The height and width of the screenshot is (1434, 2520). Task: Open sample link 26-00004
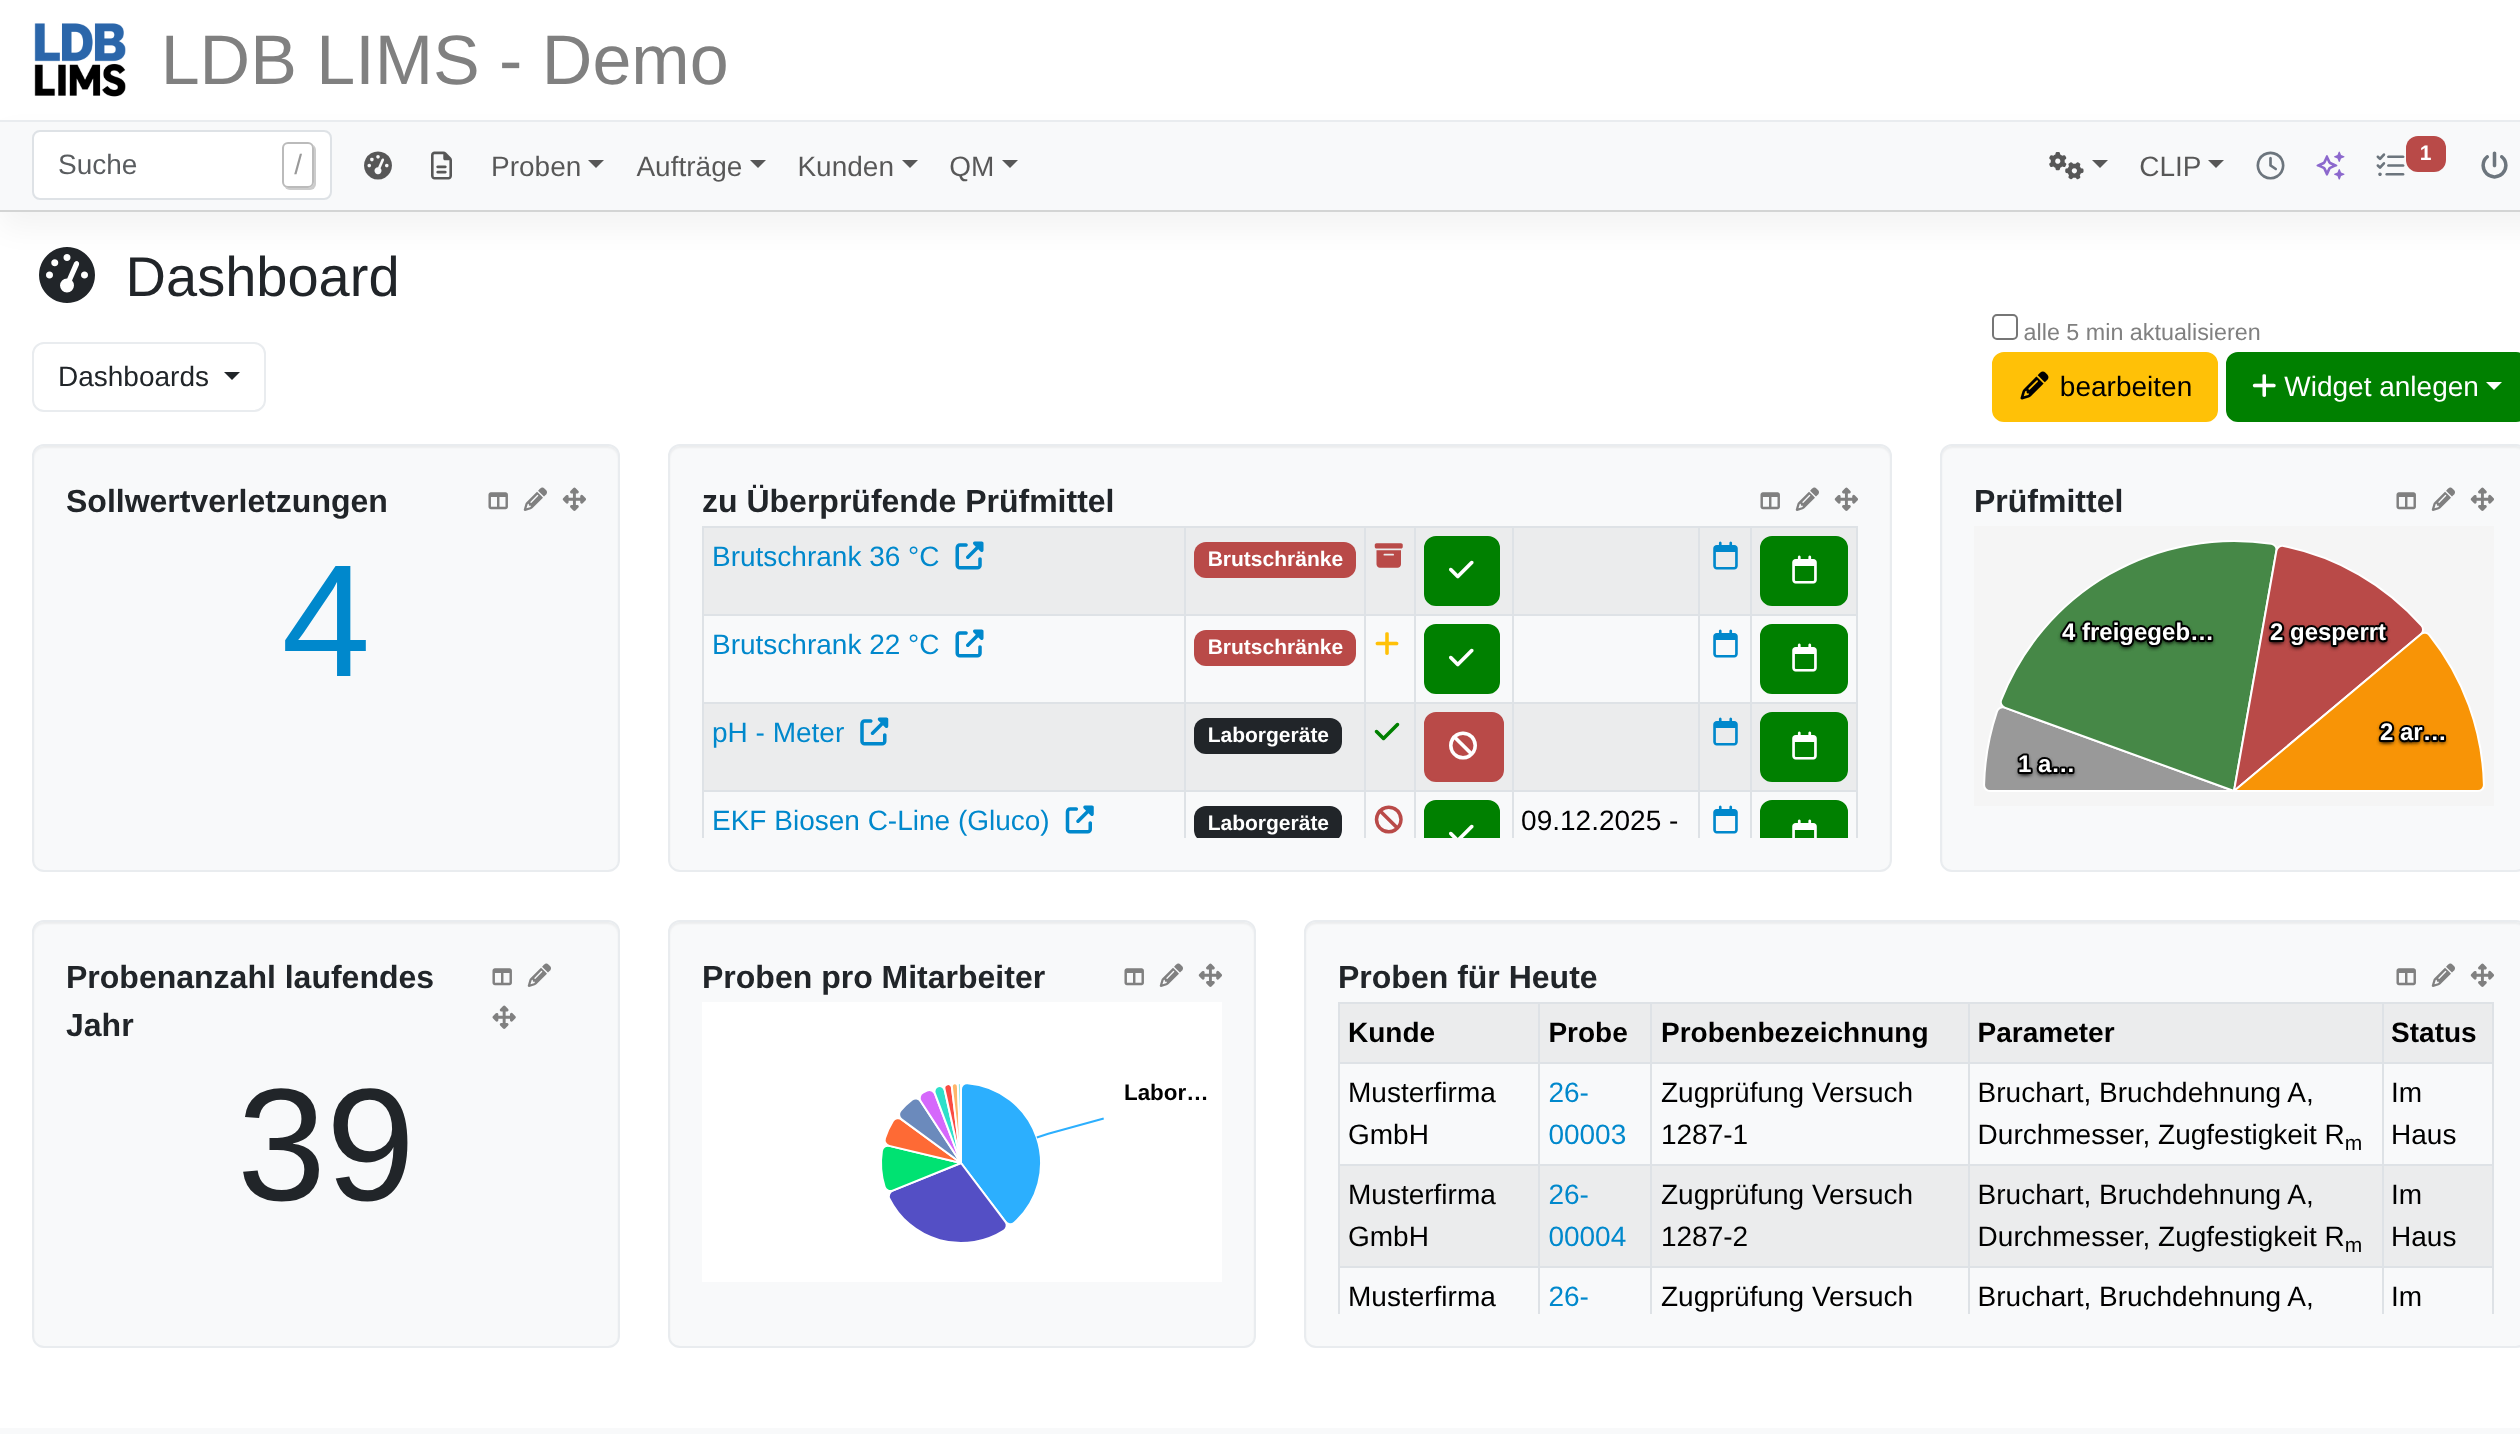click(1586, 1216)
